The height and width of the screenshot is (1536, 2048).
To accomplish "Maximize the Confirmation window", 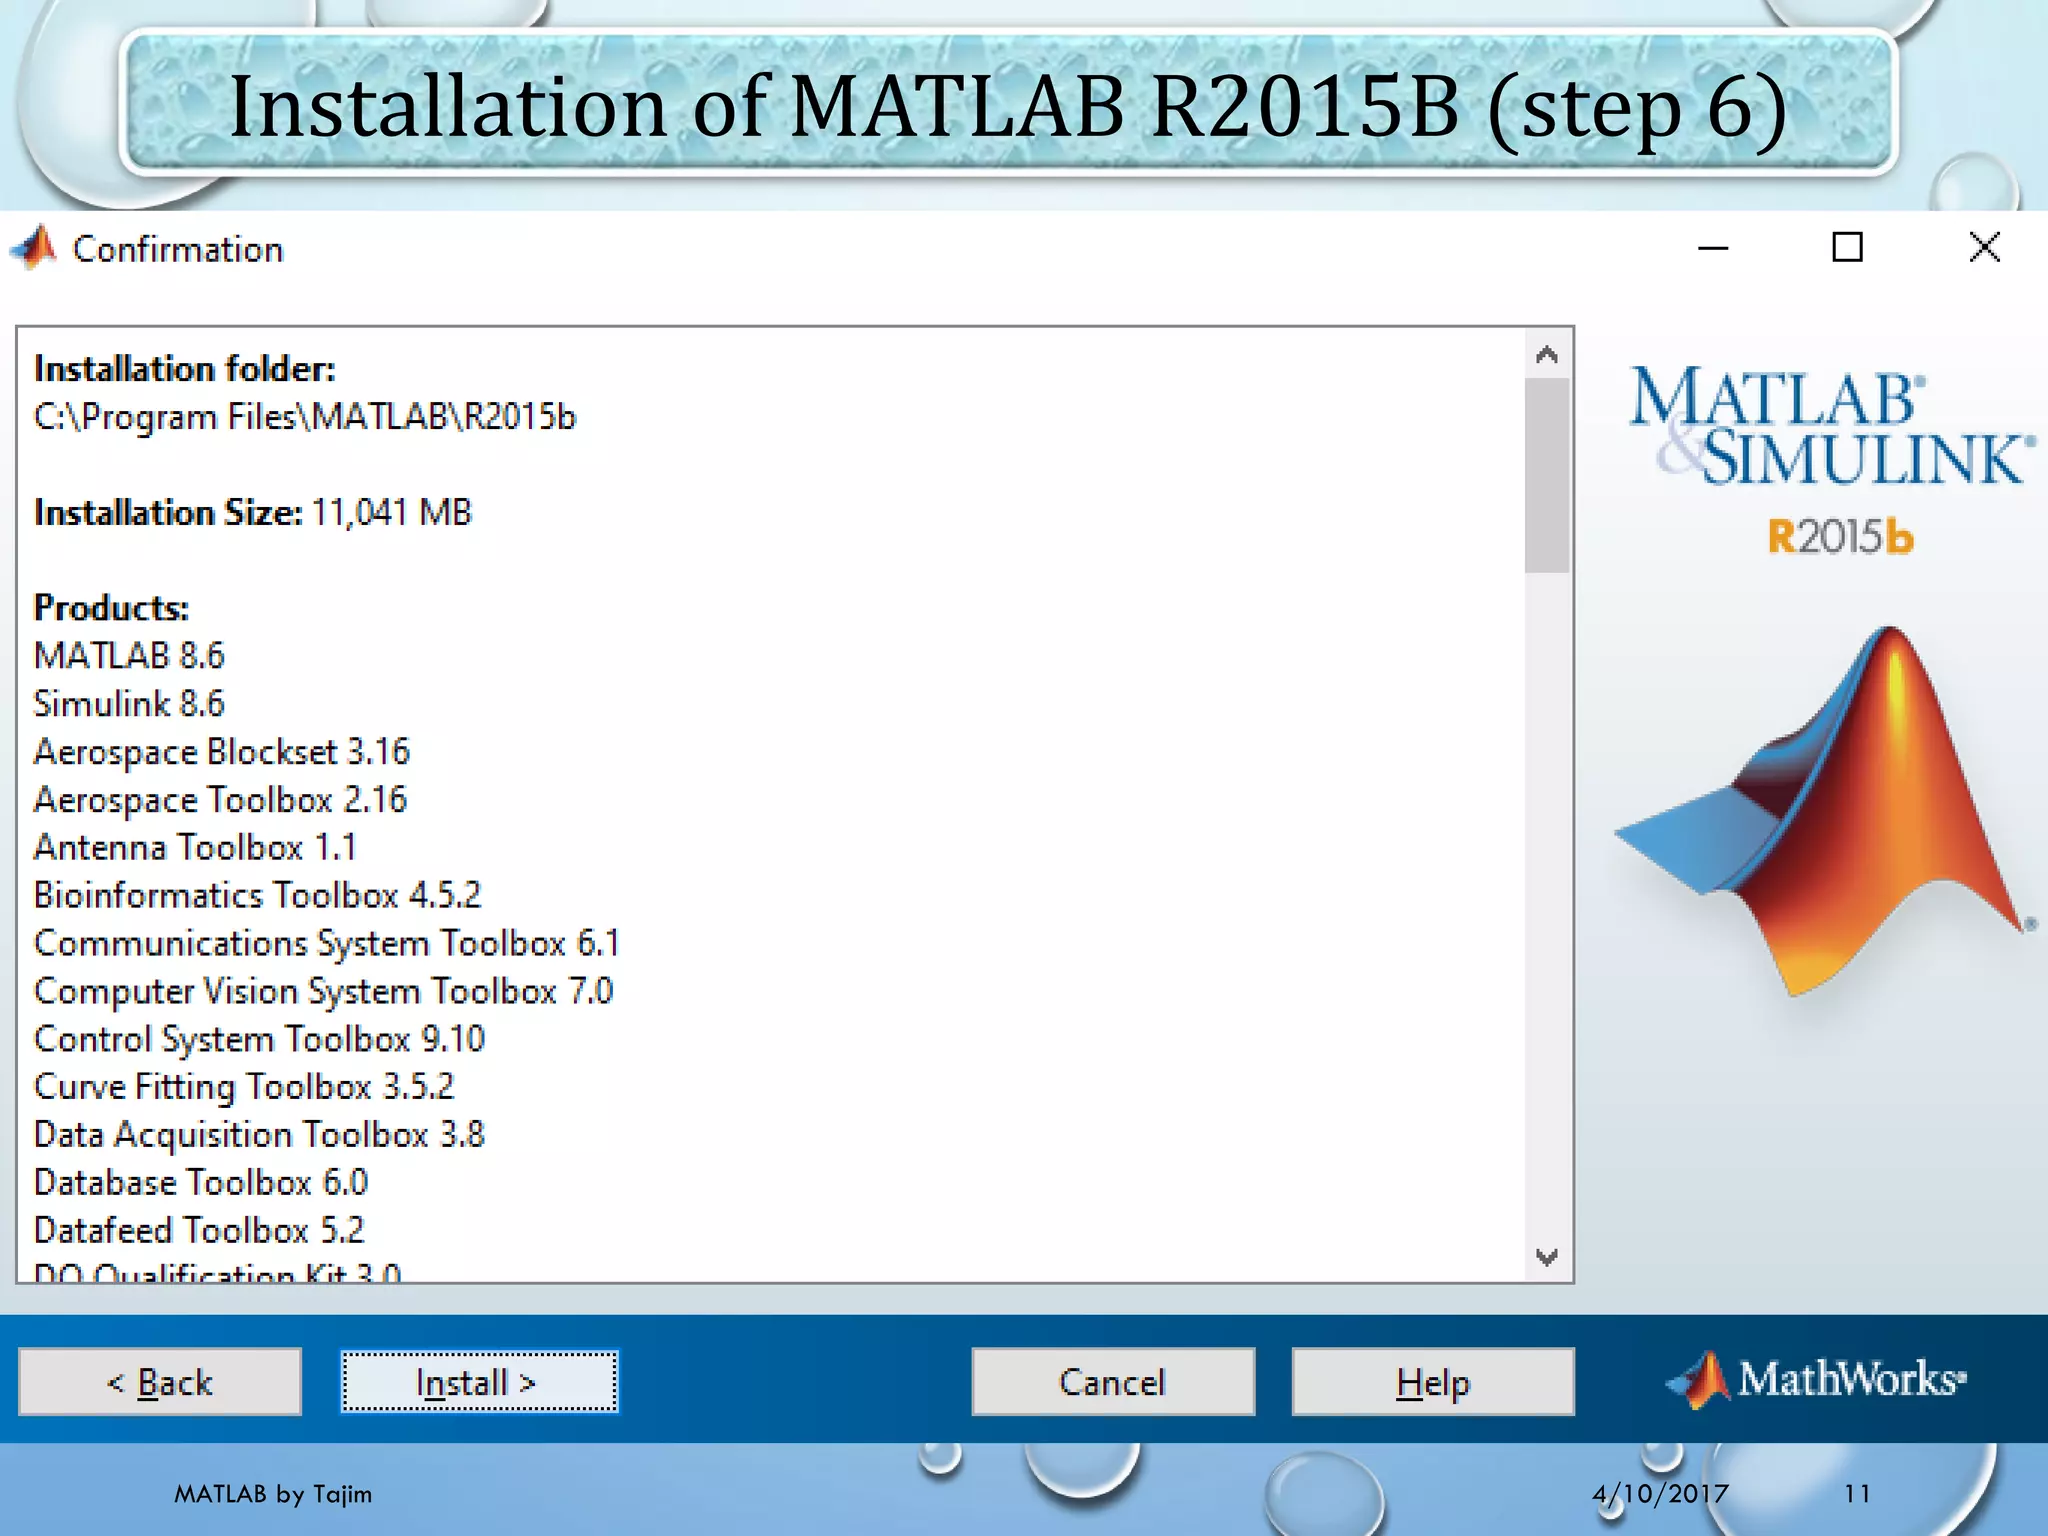I will coord(1847,247).
